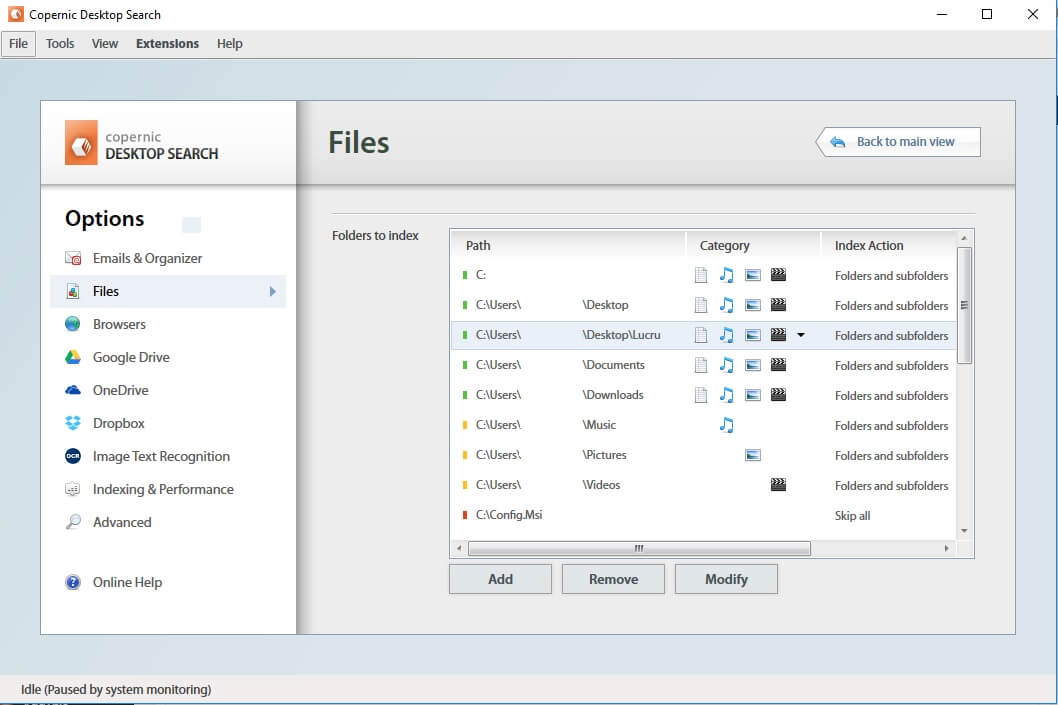
Task: Open the File menu
Action: click(x=18, y=44)
